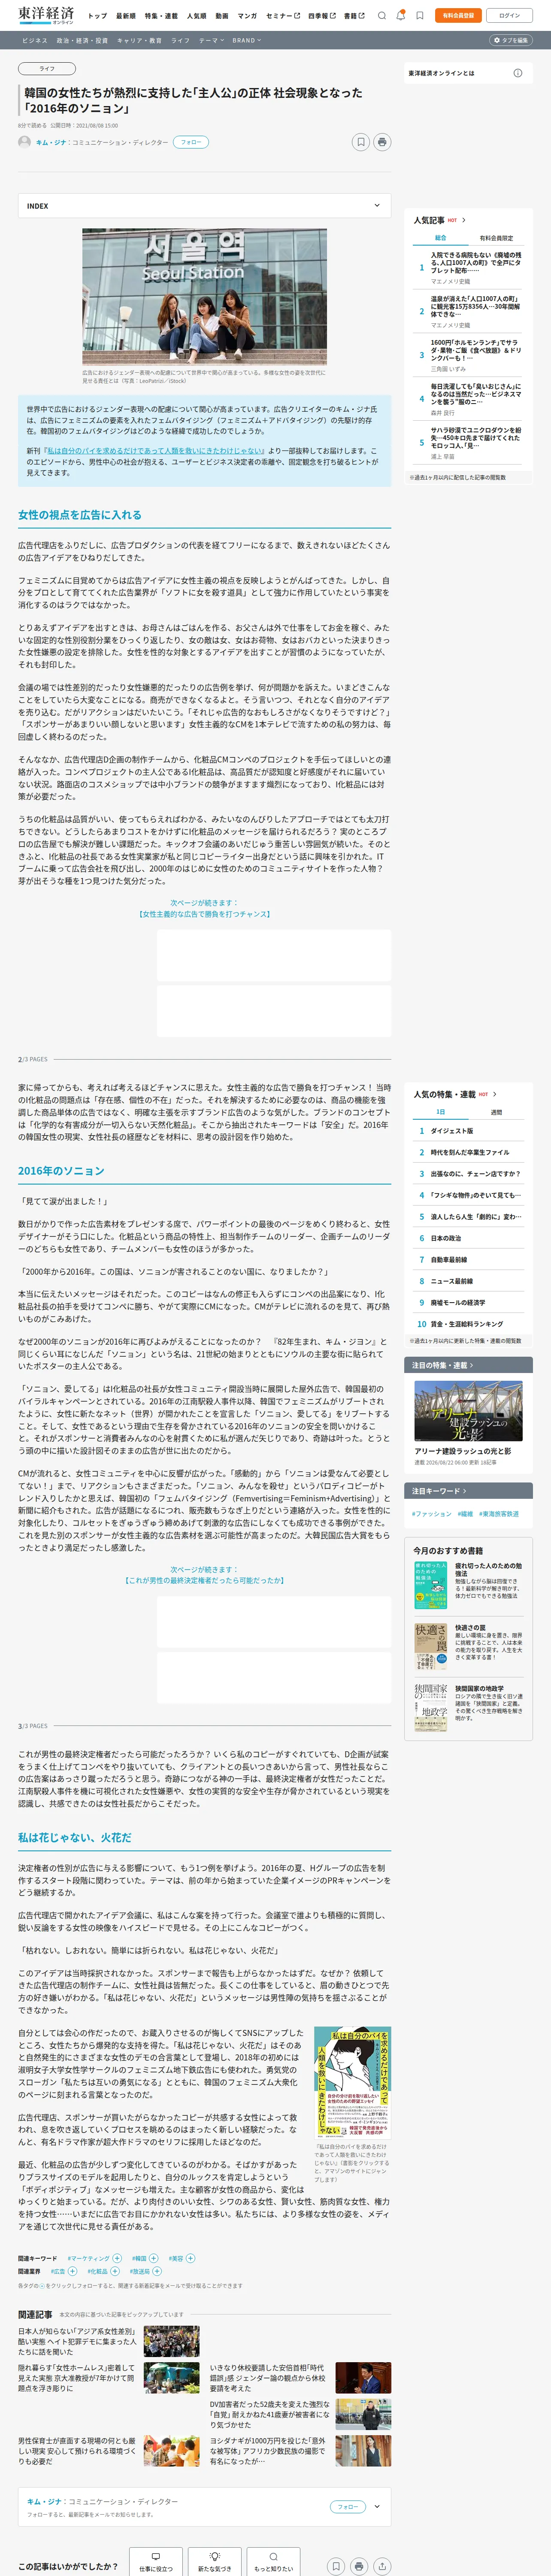This screenshot has width=551, height=2576.
Task: Open the ビジネス category
Action: 35,40
